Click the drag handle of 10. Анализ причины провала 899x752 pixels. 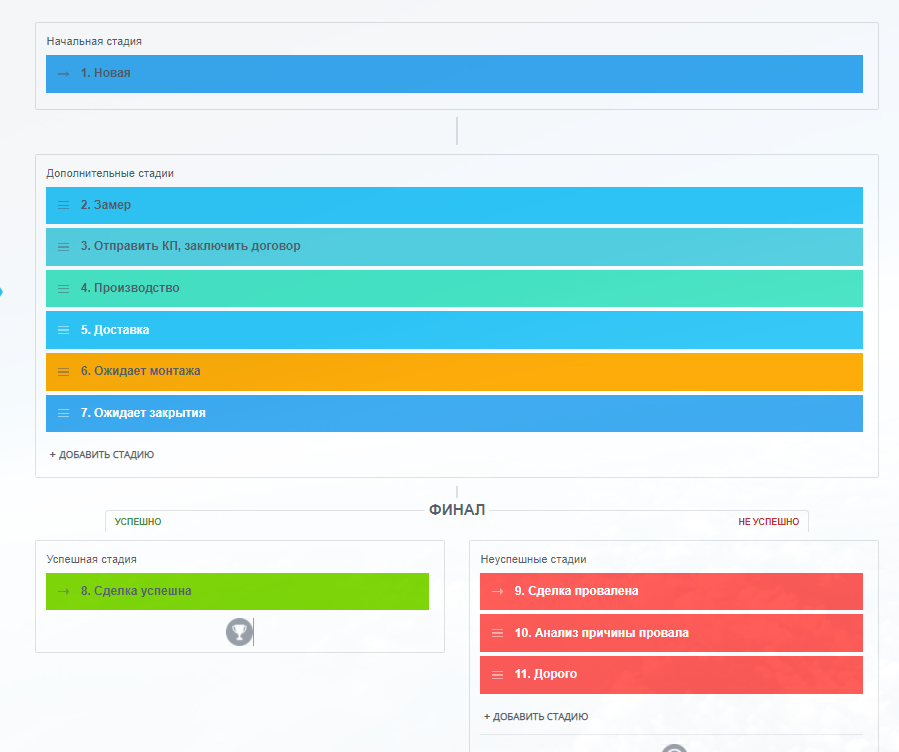tap(498, 633)
